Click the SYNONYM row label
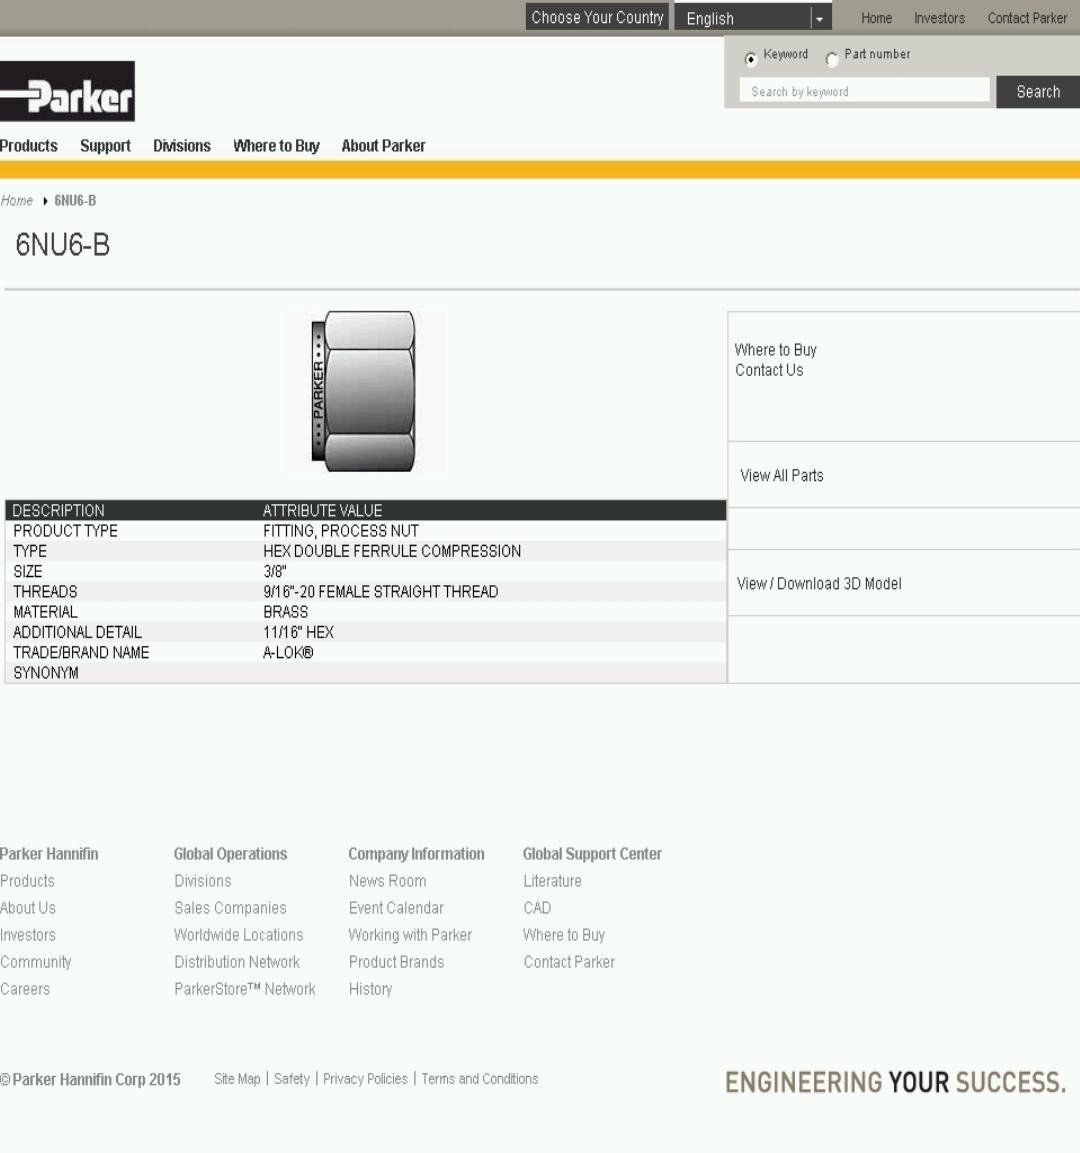 46,673
